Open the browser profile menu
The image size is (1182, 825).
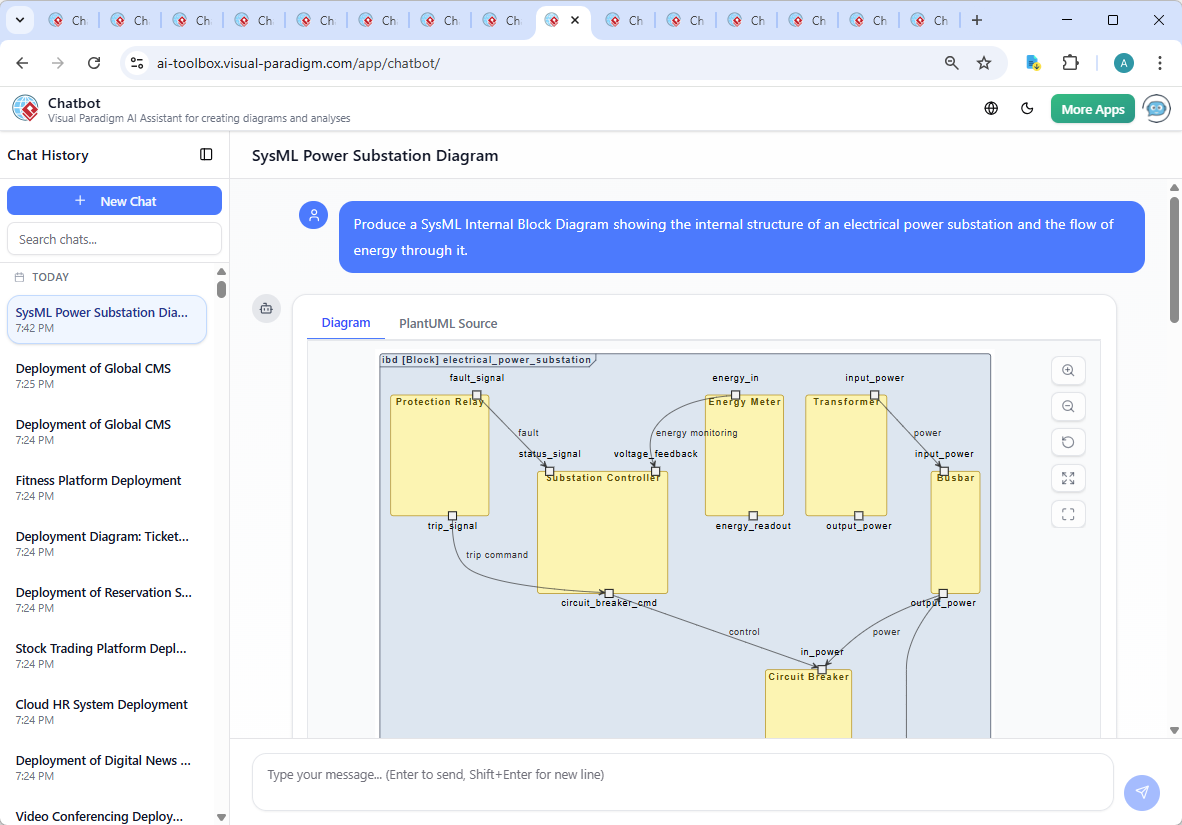1123,62
